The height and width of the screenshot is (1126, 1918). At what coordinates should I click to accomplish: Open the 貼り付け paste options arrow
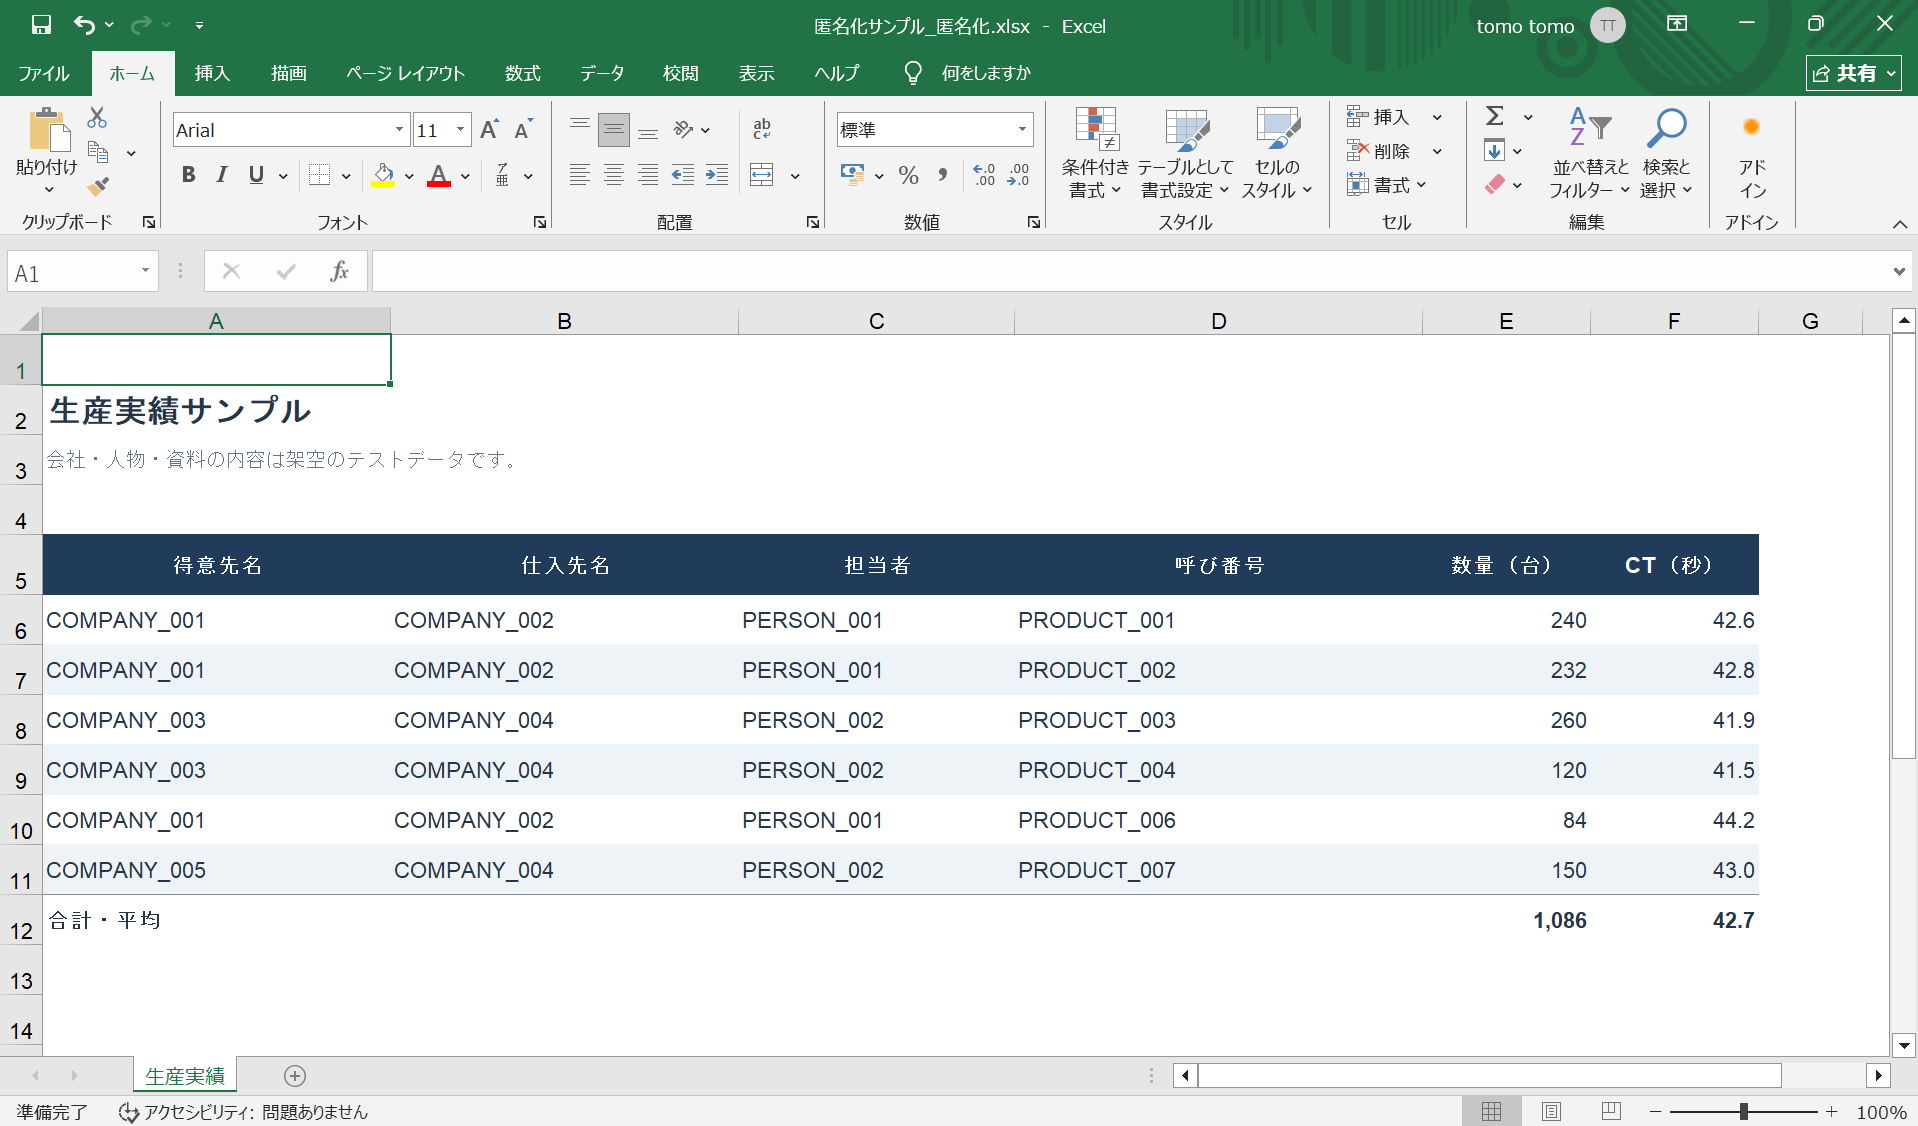[x=48, y=190]
